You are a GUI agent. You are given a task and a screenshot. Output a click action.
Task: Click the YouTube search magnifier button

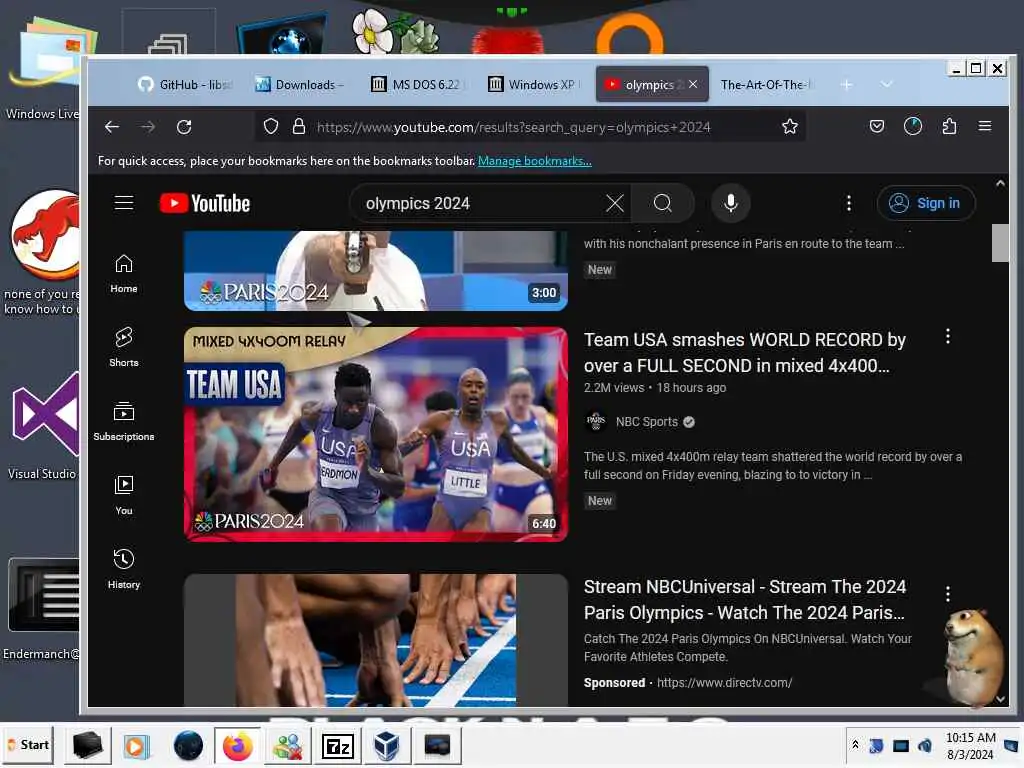point(662,203)
